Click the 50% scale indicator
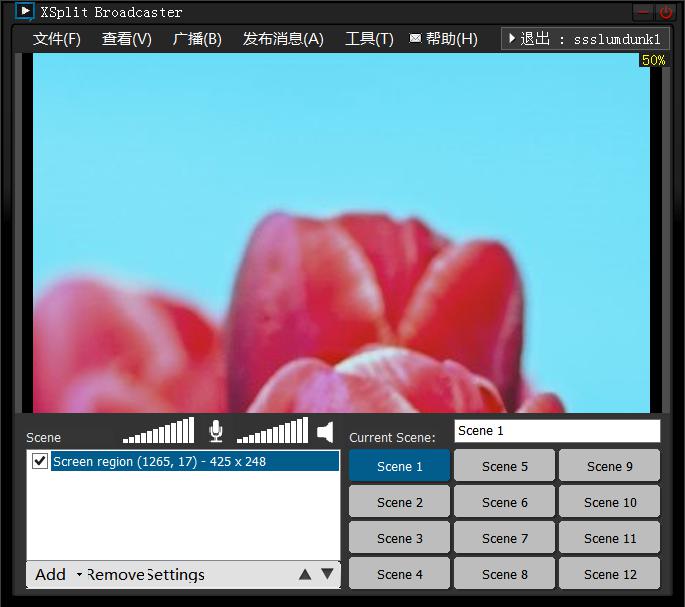 pos(654,60)
